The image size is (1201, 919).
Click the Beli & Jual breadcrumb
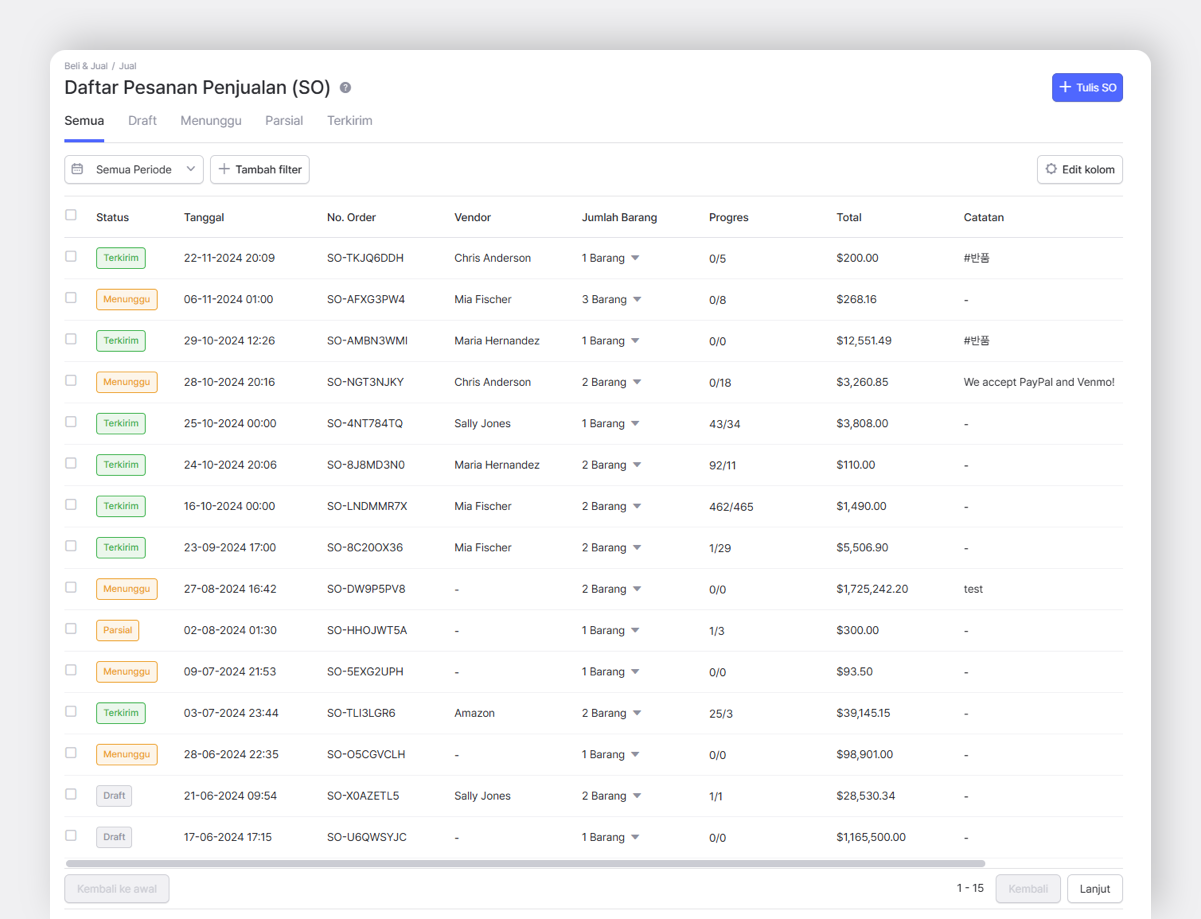pyautogui.click(x=86, y=66)
